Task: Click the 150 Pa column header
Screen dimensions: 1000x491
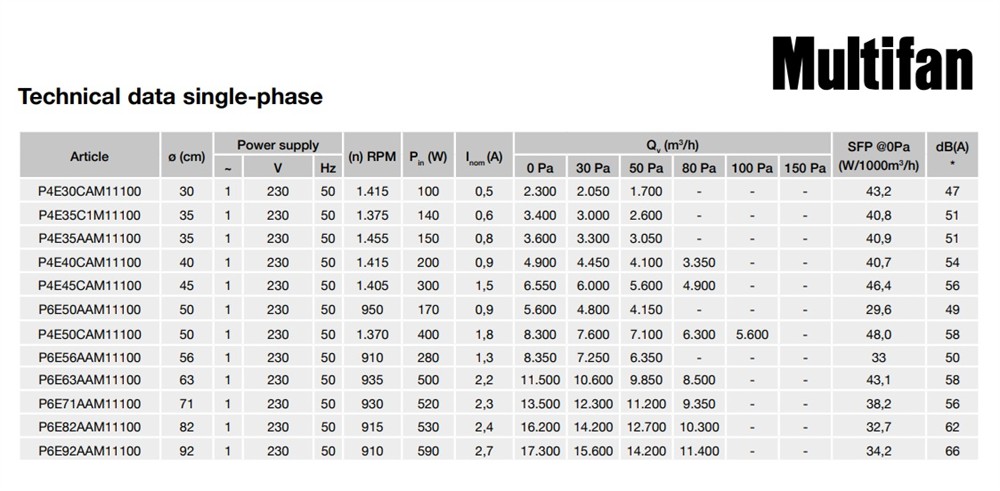Action: click(x=804, y=168)
